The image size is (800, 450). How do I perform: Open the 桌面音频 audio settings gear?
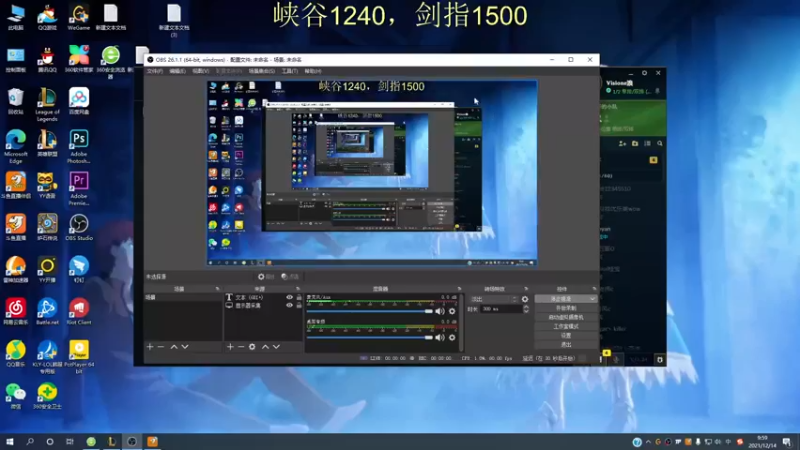(452, 337)
